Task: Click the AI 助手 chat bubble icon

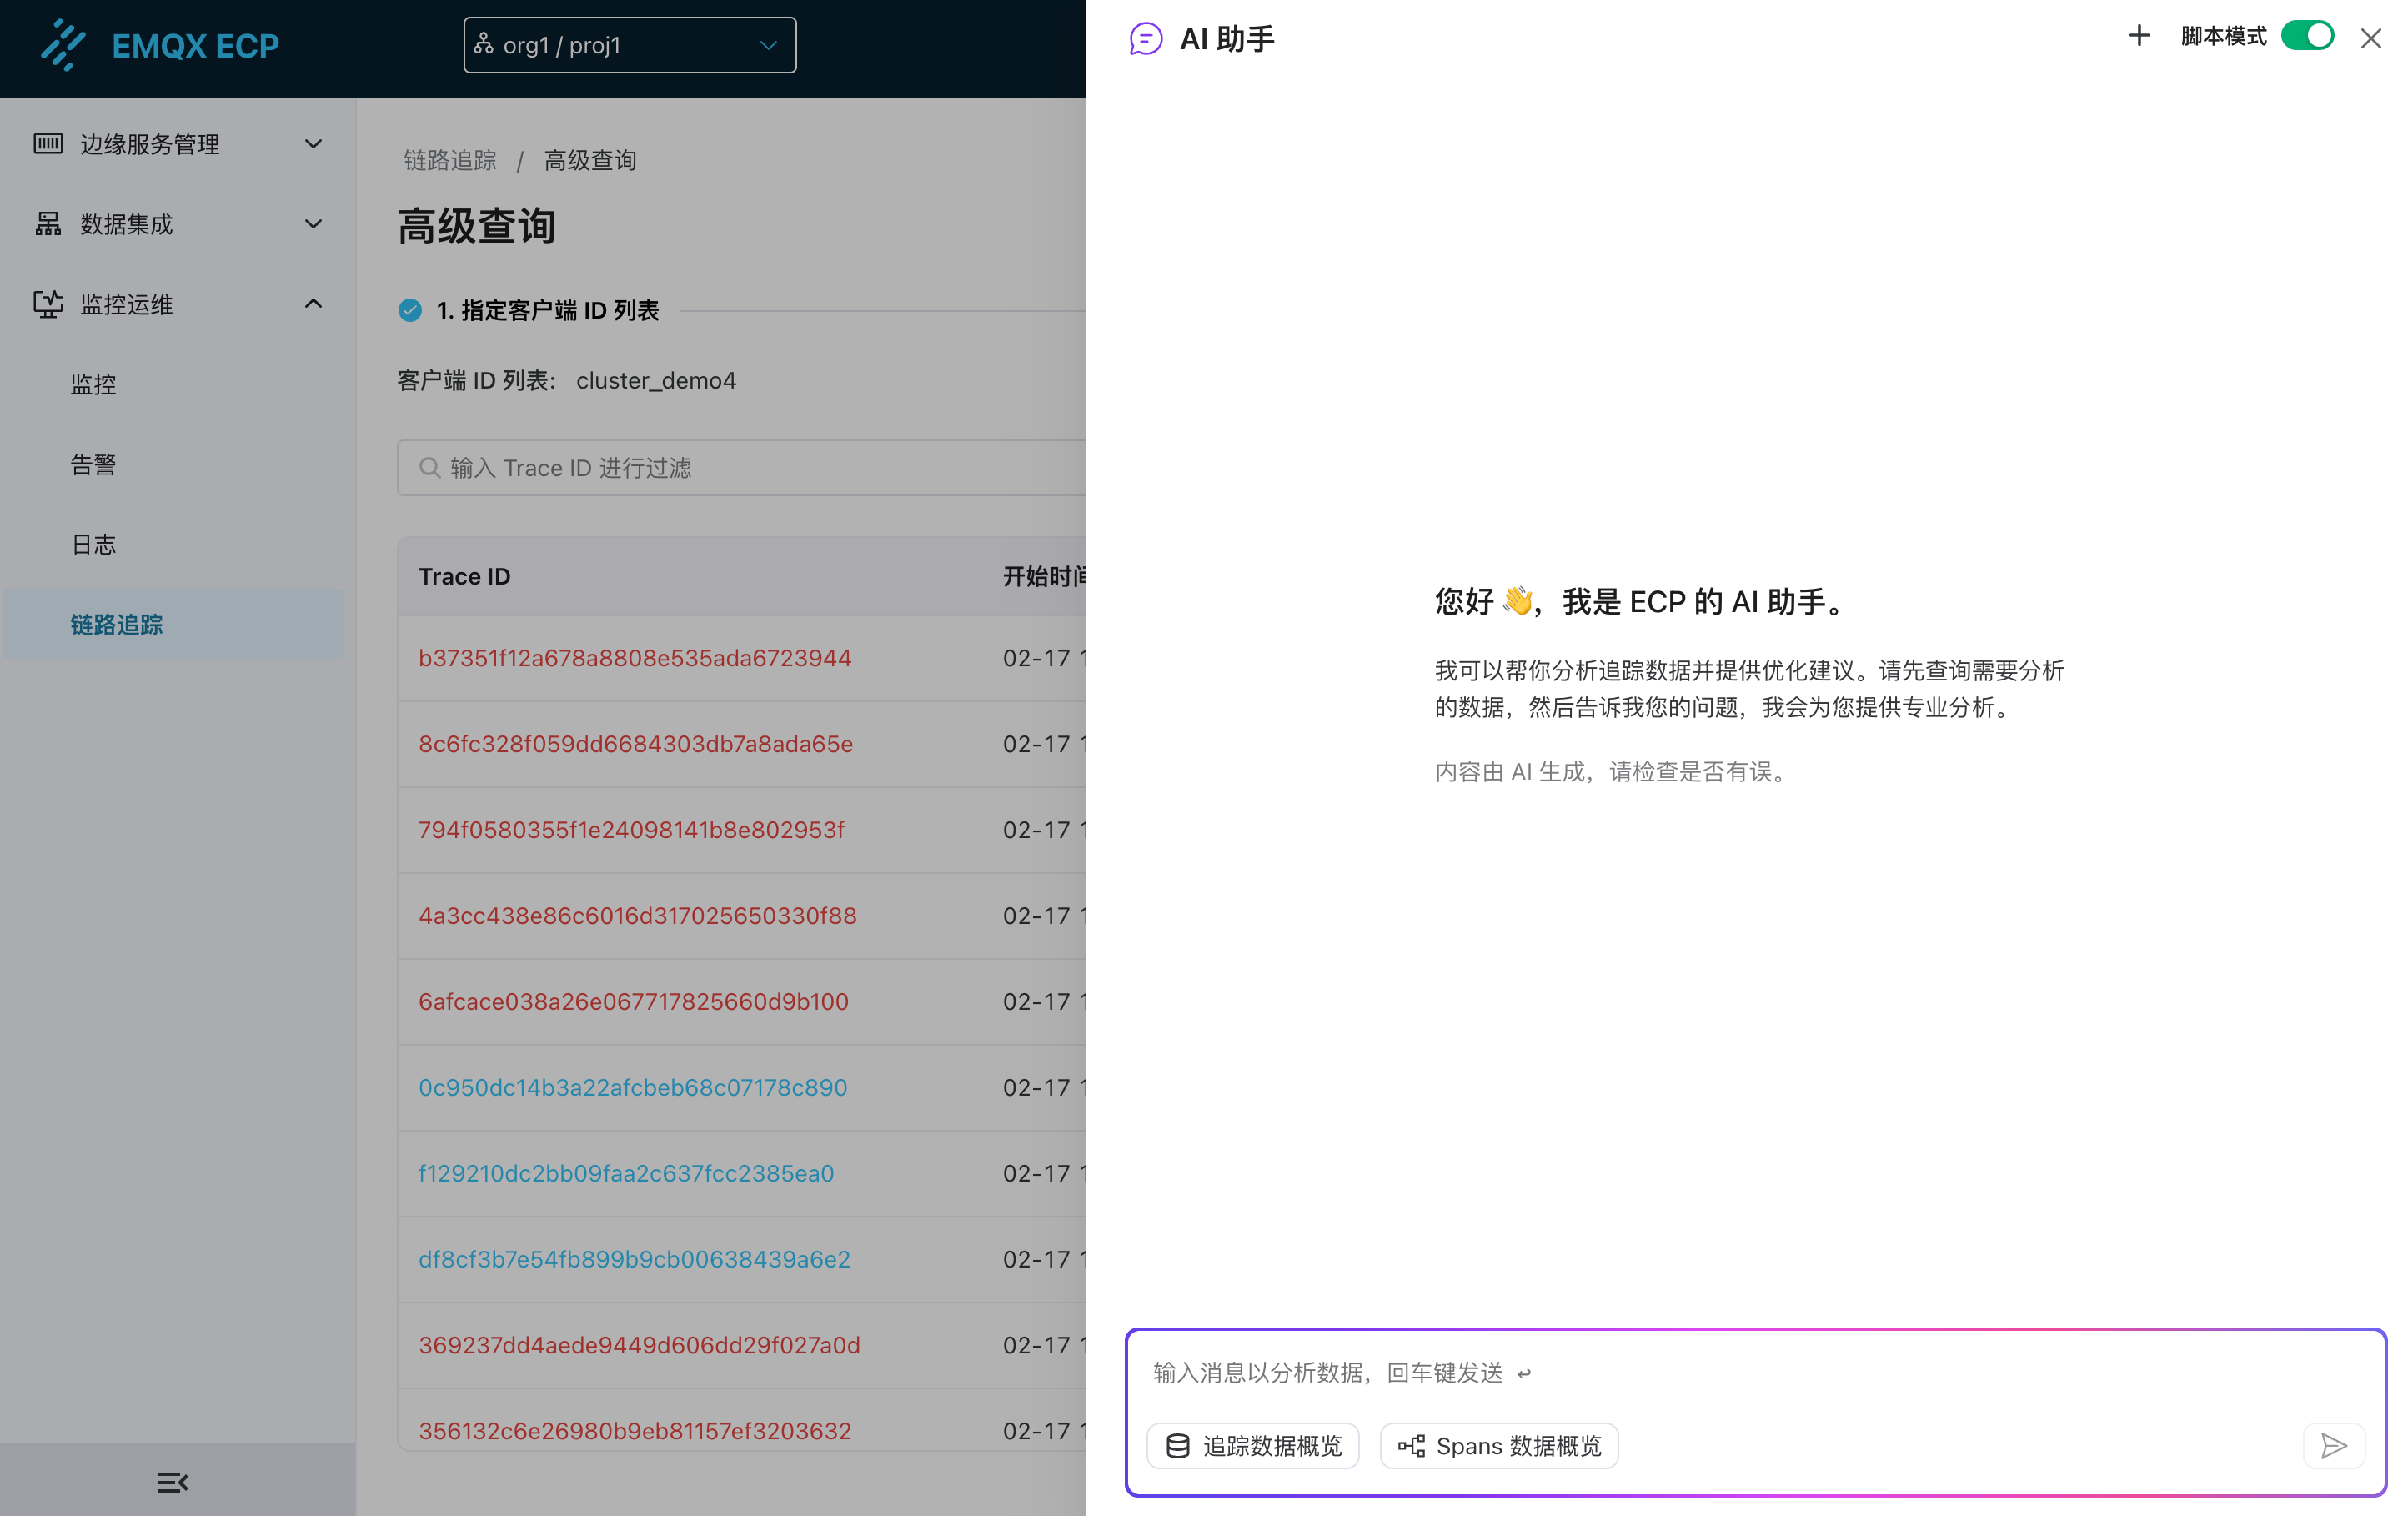Action: click(x=1143, y=38)
